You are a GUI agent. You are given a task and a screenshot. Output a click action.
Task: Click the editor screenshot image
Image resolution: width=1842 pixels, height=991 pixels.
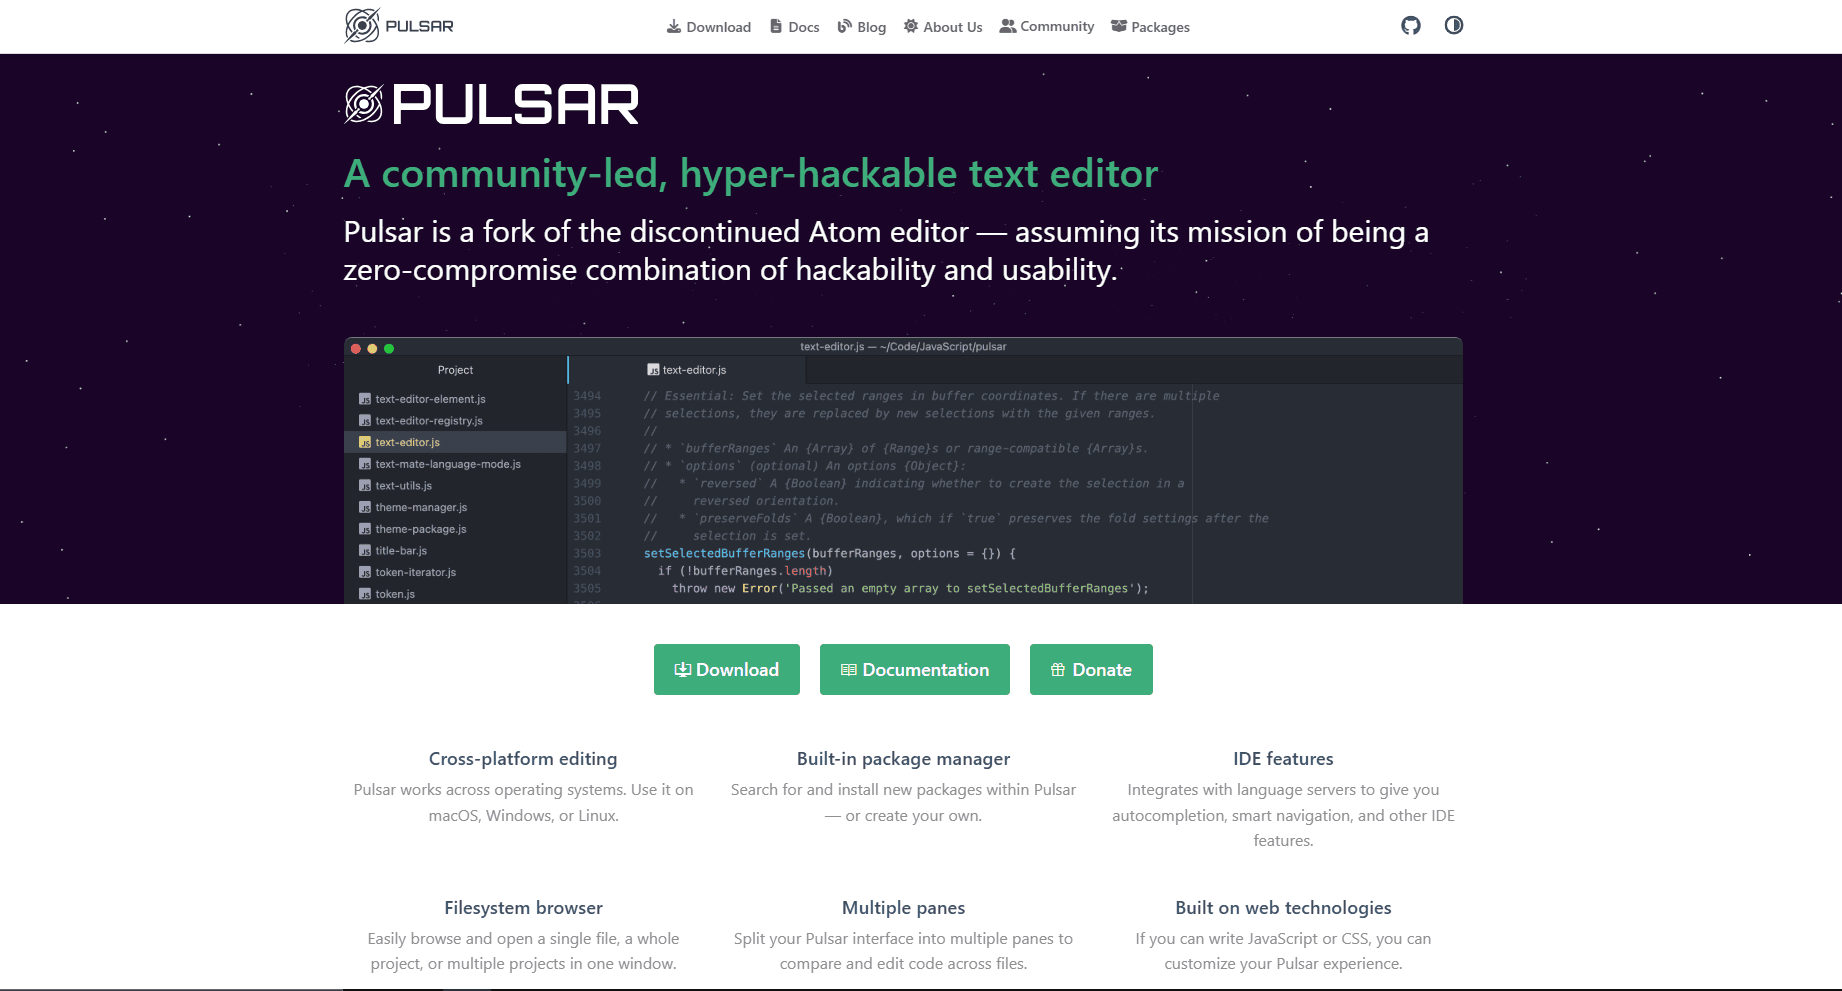point(903,470)
